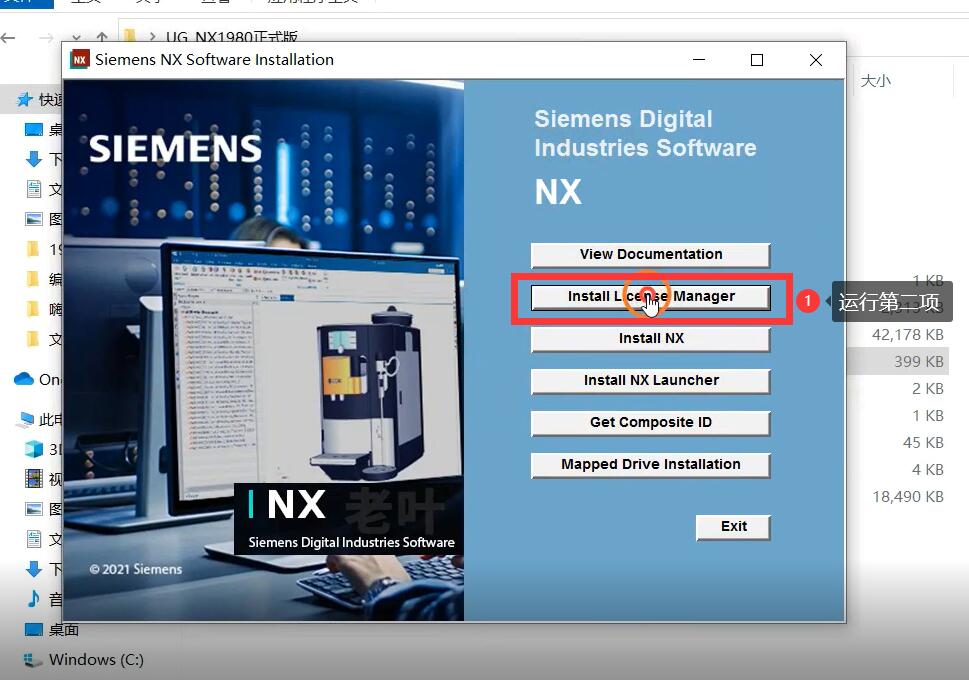Open the Desktop shortcut icon in sidebar
The width and height of the screenshot is (969, 680).
tap(33, 129)
